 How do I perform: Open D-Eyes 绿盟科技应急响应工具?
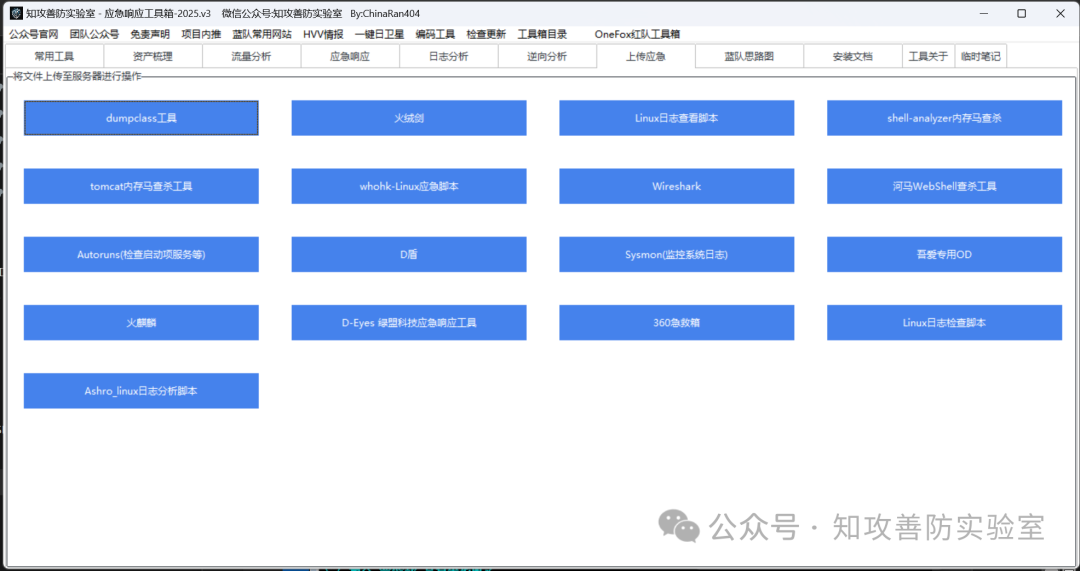click(x=409, y=322)
